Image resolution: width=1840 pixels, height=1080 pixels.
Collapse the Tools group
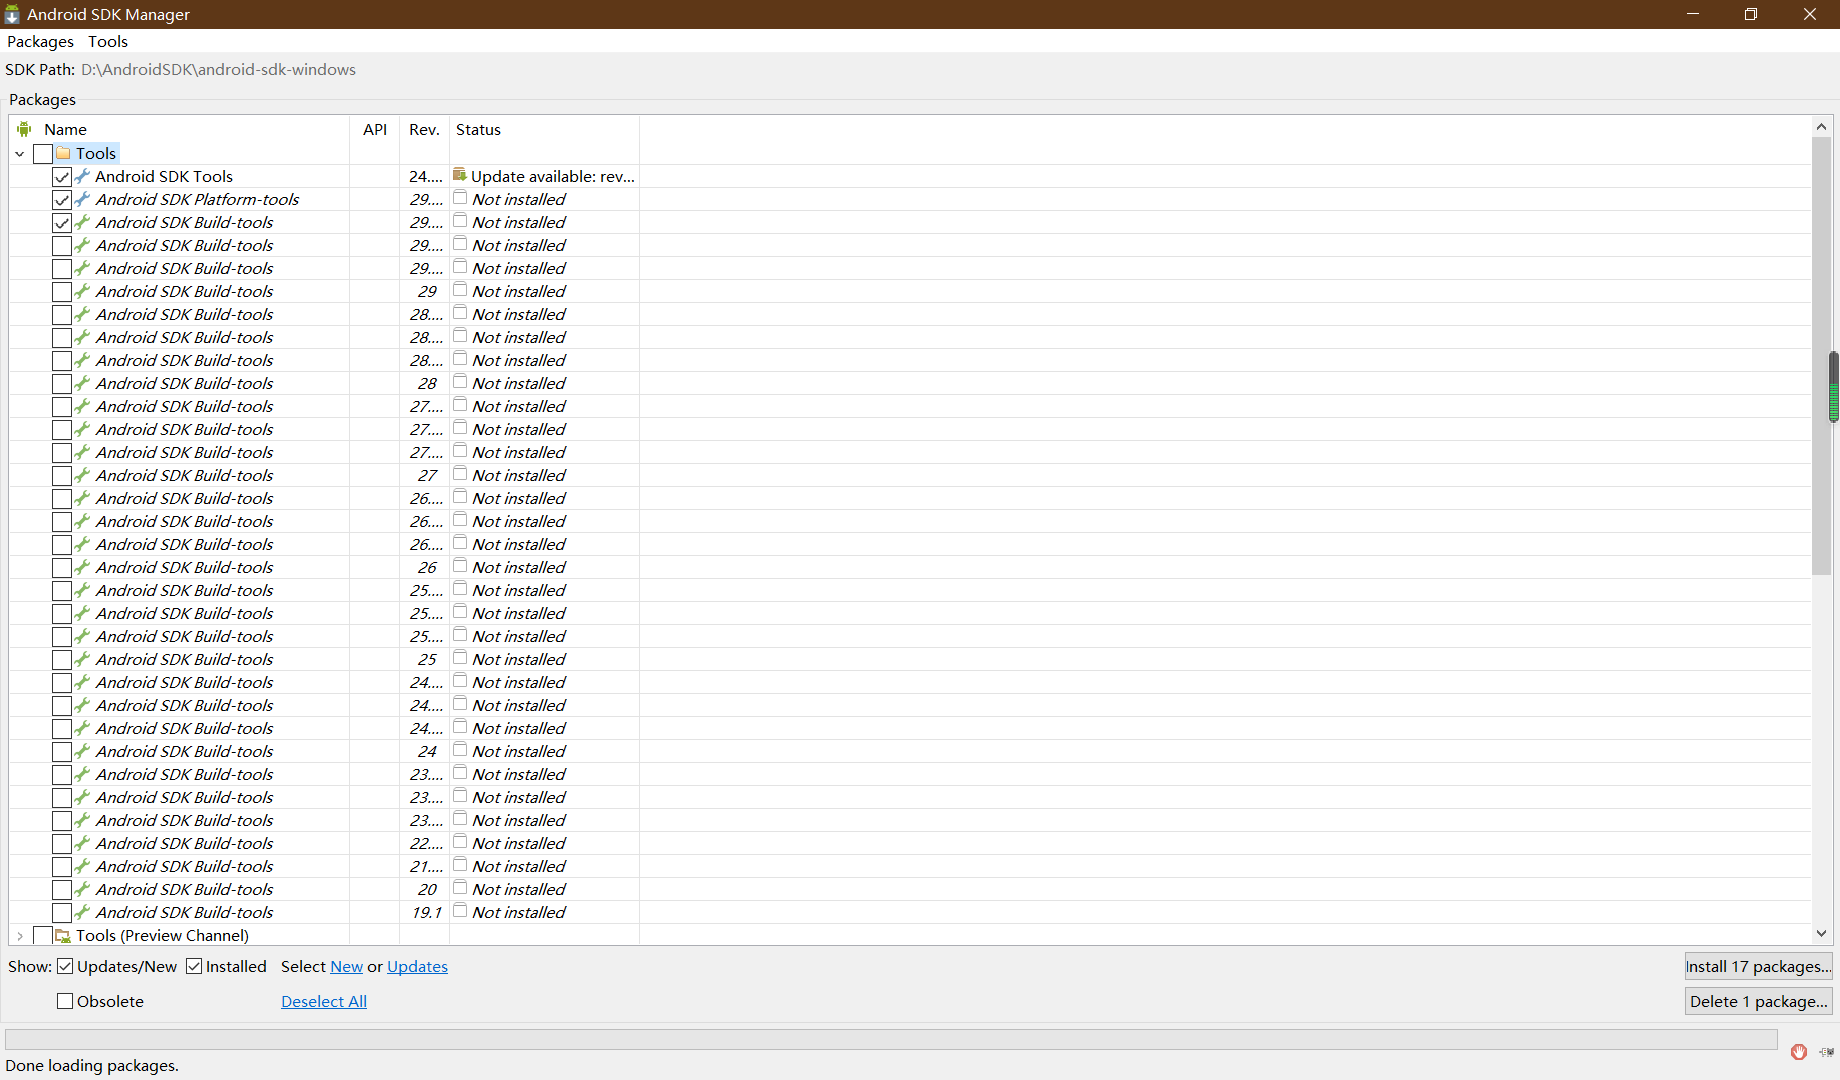20,154
